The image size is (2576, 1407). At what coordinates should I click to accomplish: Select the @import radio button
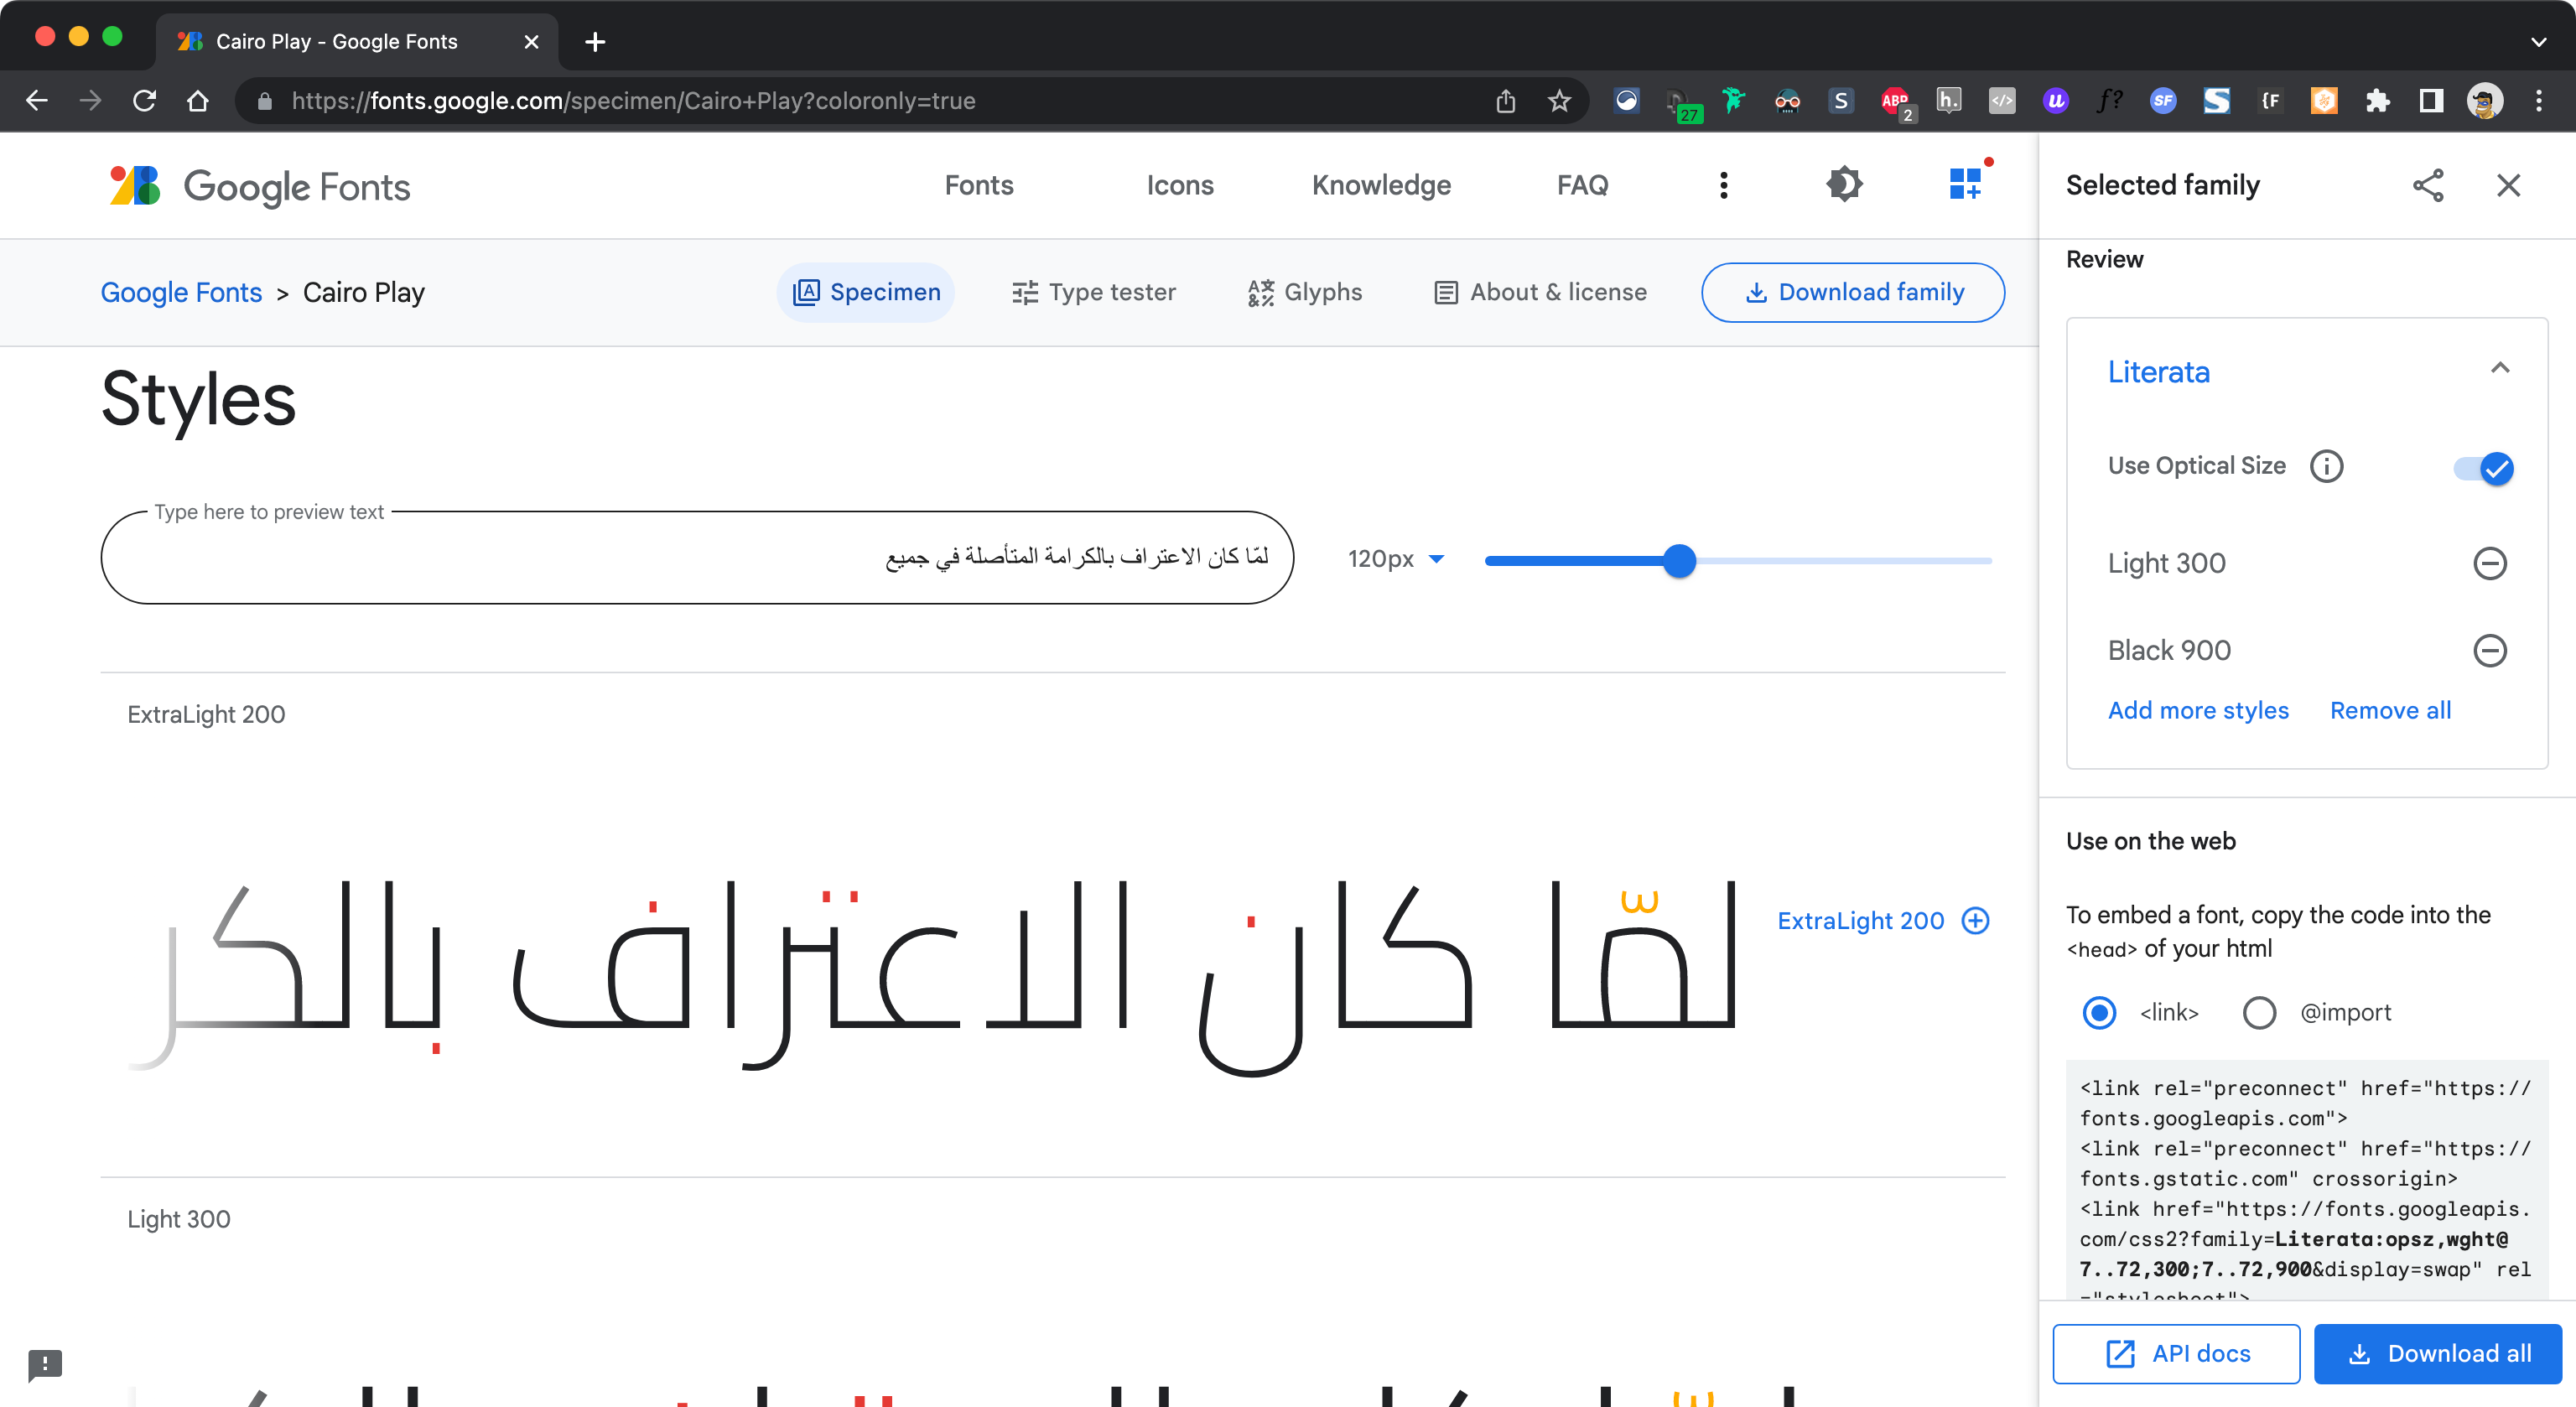tap(2259, 1013)
